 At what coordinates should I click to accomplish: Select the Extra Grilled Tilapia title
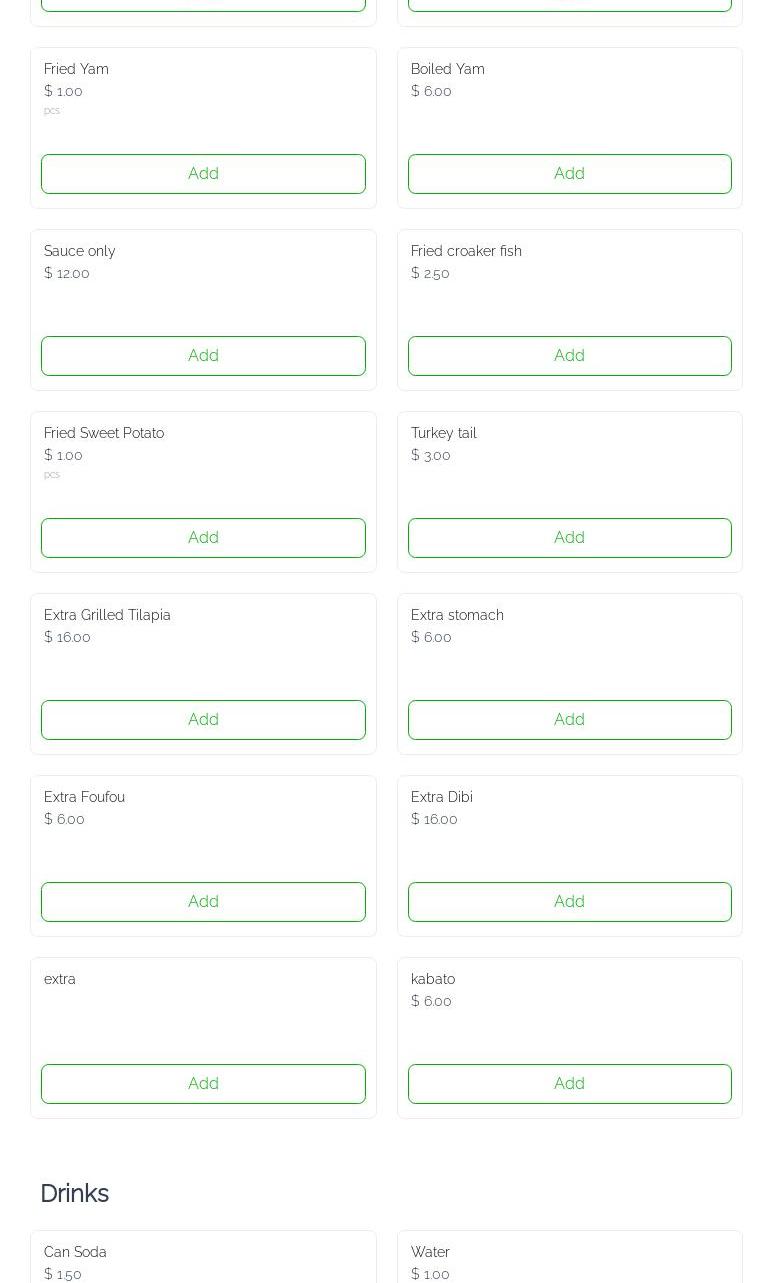[107, 615]
